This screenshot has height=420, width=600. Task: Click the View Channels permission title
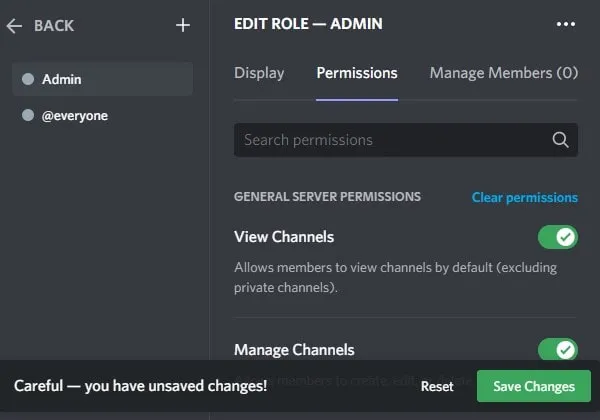(x=284, y=237)
